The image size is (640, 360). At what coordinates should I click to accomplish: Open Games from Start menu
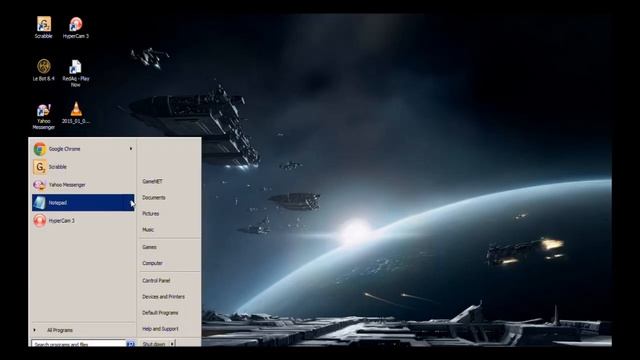[149, 247]
